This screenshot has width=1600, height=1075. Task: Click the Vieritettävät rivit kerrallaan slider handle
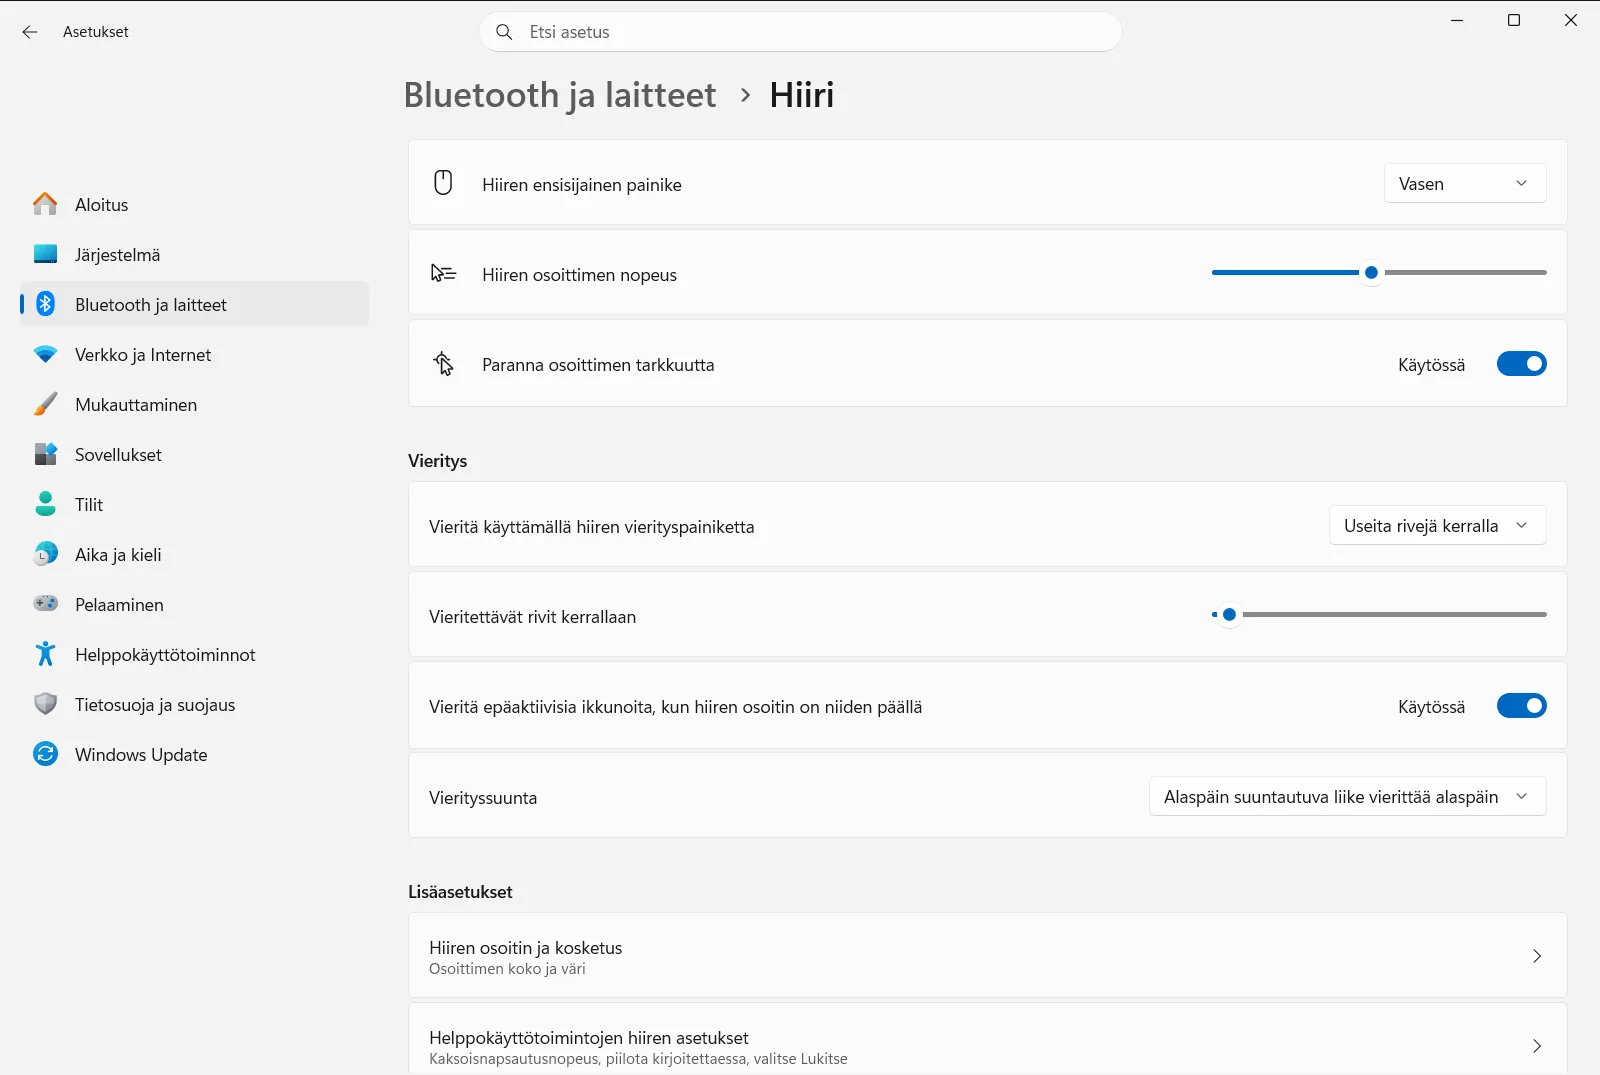point(1229,614)
